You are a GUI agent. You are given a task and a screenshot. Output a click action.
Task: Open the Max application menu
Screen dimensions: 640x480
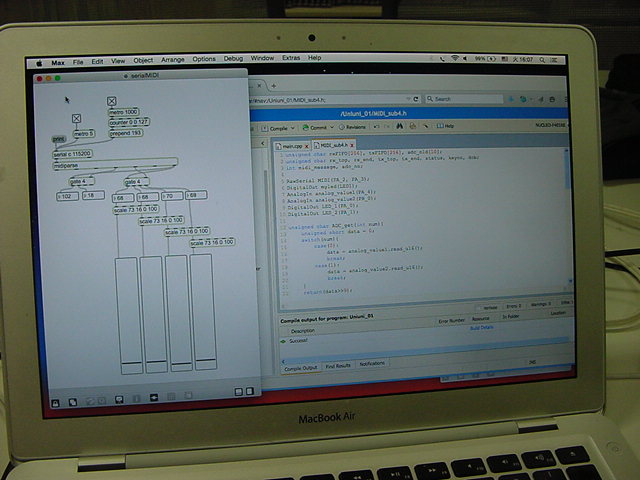58,62
